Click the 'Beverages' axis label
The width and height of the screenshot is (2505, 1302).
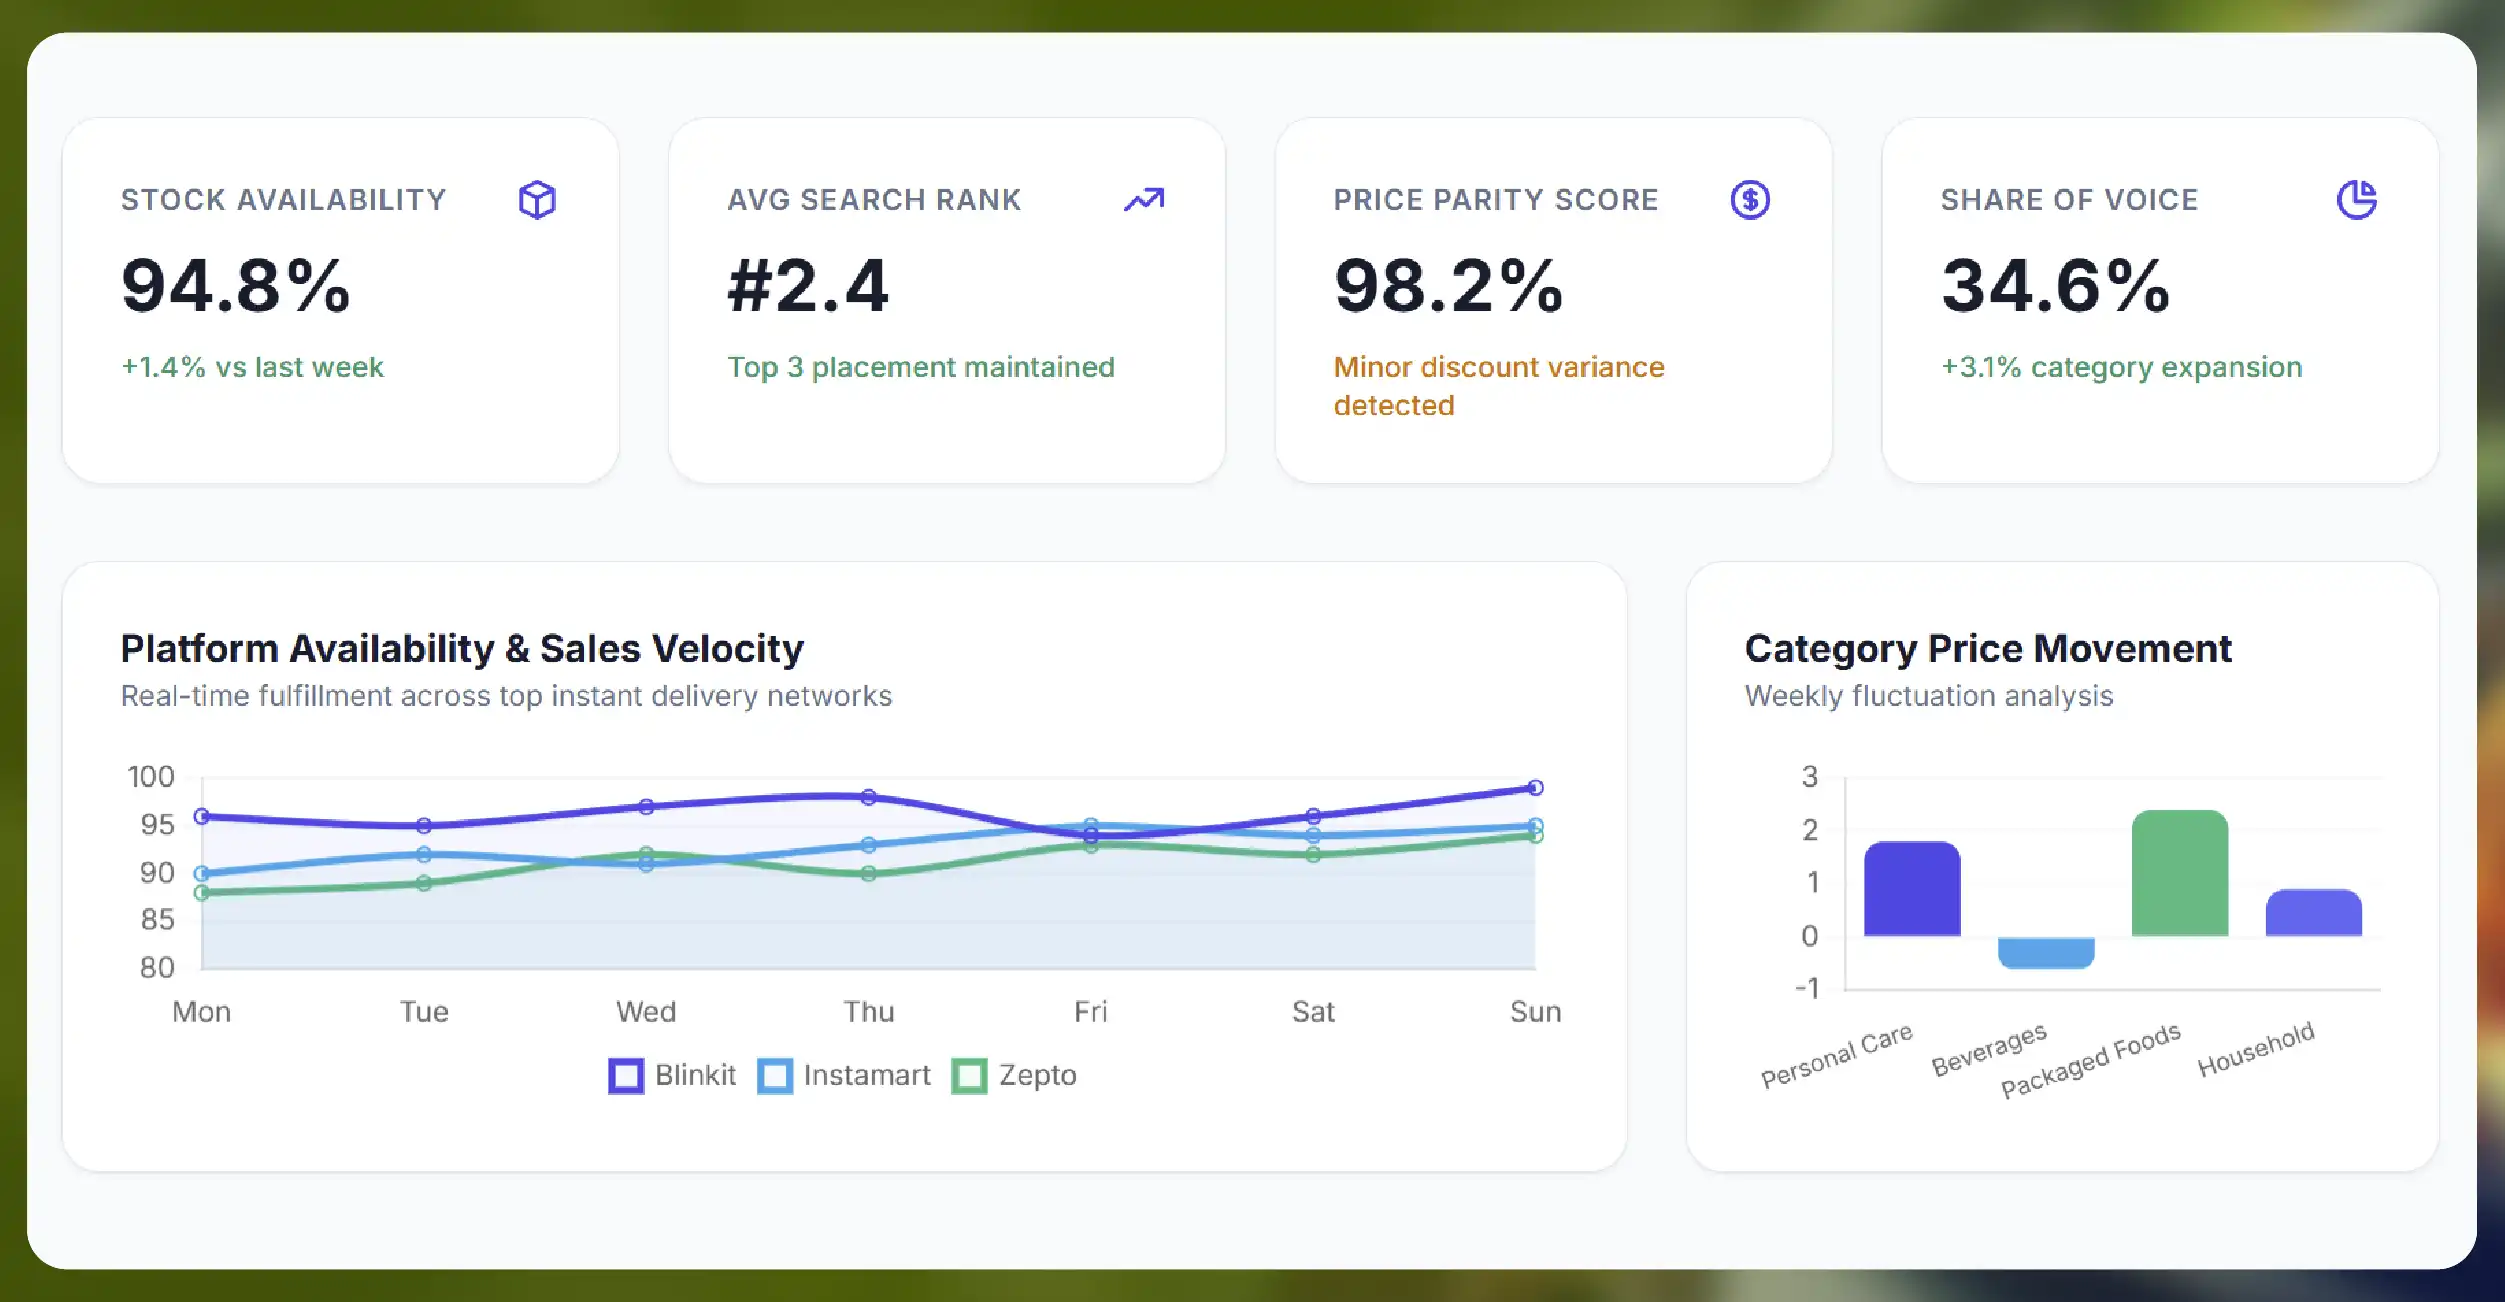1989,1048
